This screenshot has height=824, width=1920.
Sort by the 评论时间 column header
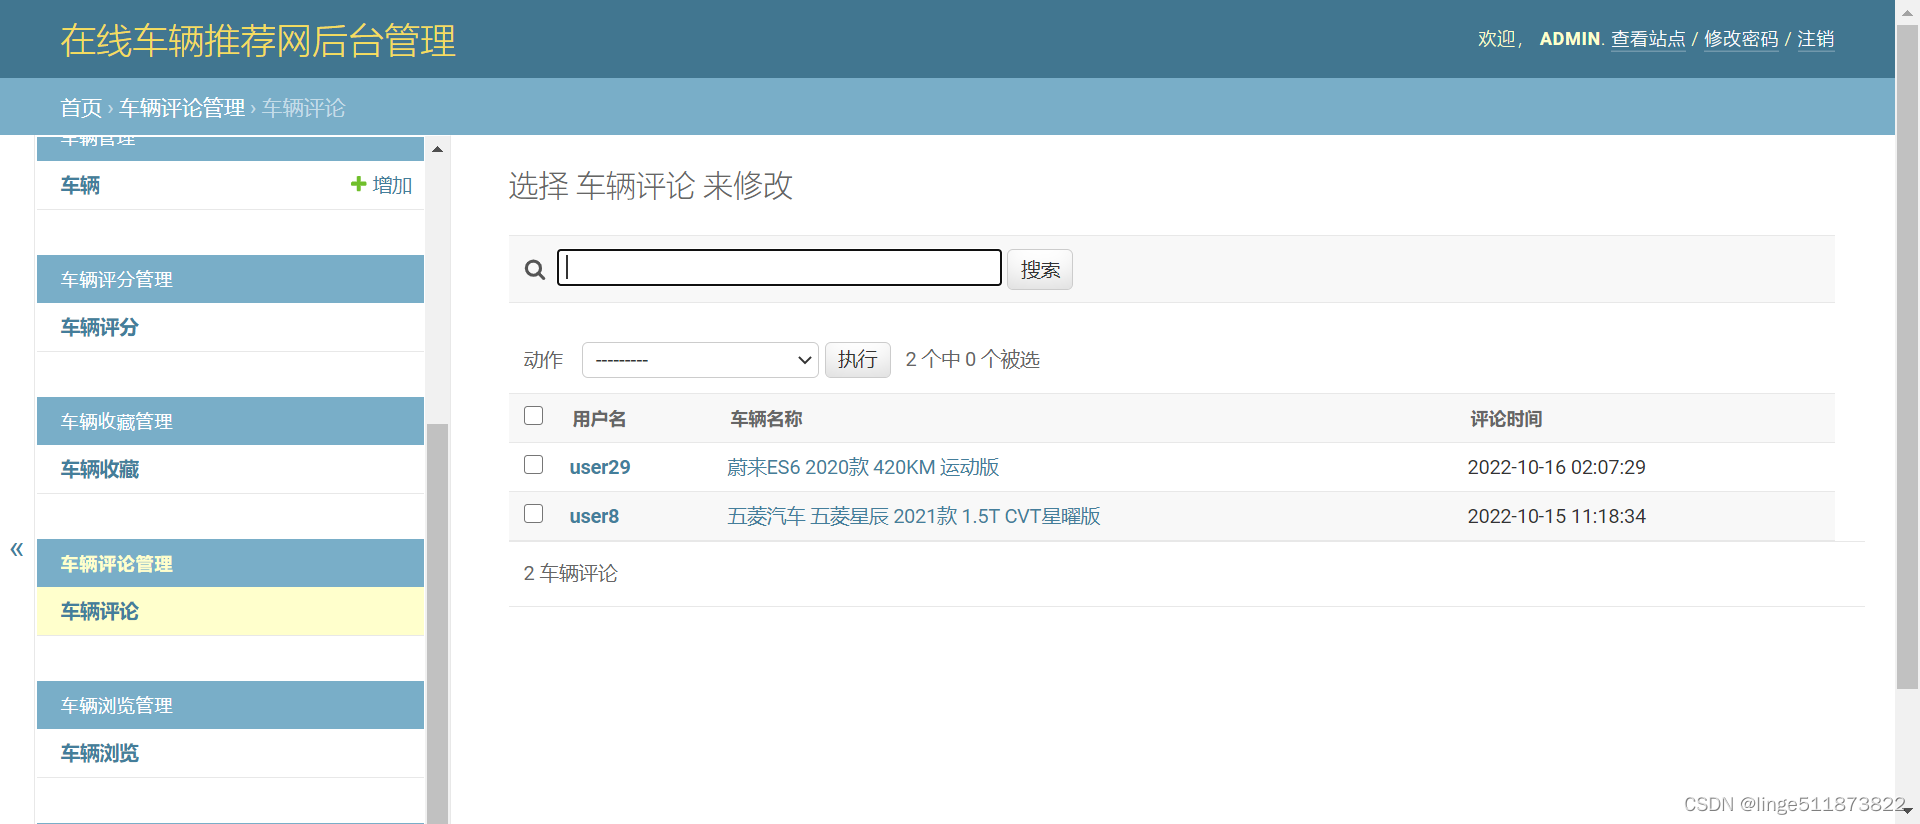pyautogui.click(x=1506, y=419)
